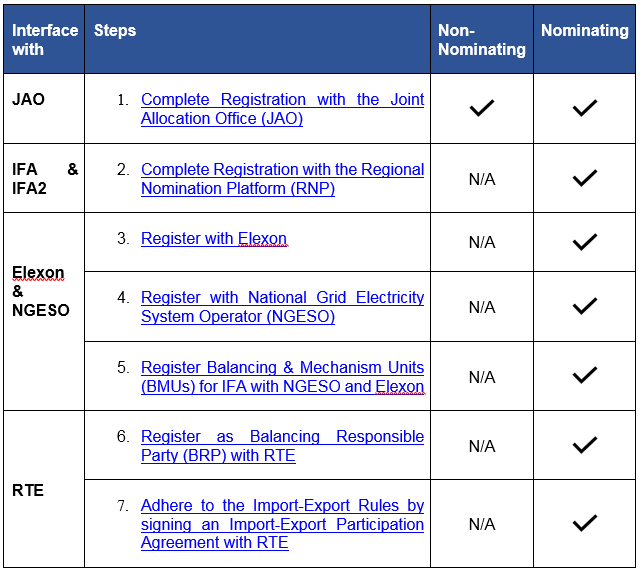Click the Nominating checkmark for Register with Elexon
This screenshot has height=574, width=641.
tap(585, 242)
